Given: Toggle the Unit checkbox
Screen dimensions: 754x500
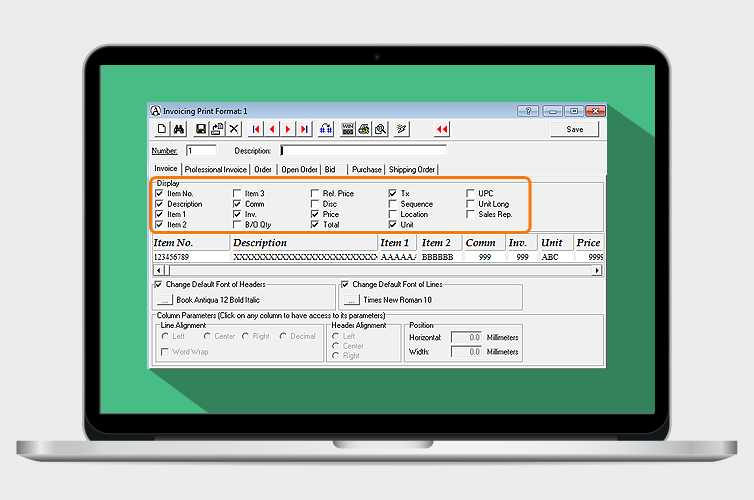Looking at the screenshot, I should coord(393,225).
